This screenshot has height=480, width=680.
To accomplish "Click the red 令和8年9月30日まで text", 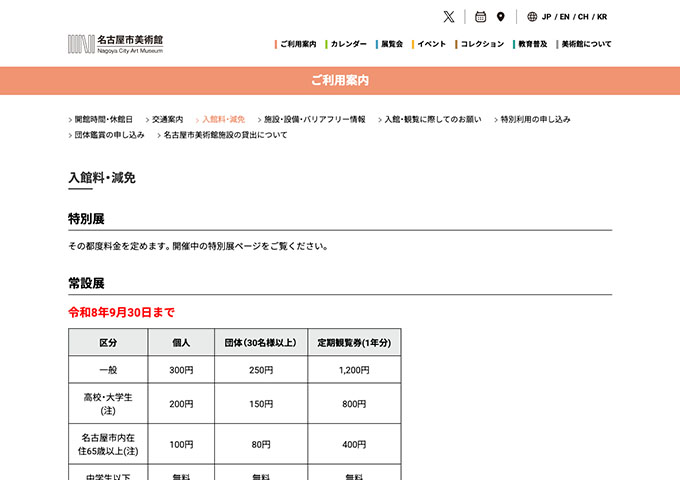I will [121, 312].
